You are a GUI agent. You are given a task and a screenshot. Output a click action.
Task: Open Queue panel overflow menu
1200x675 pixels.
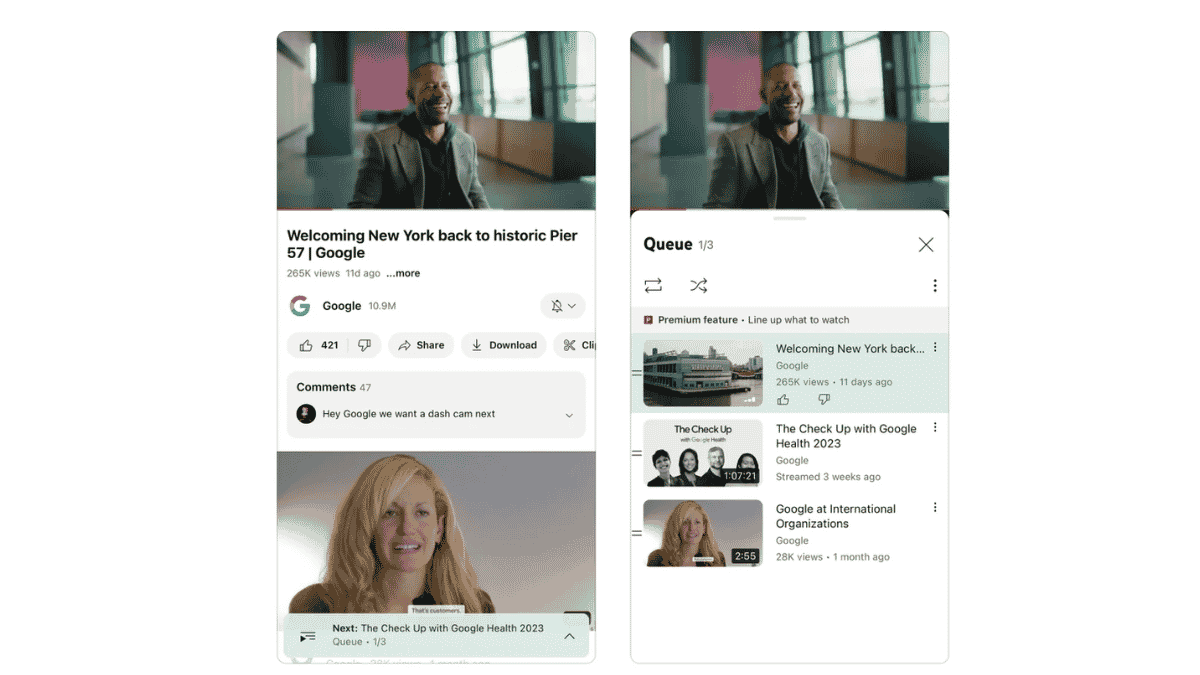[935, 286]
